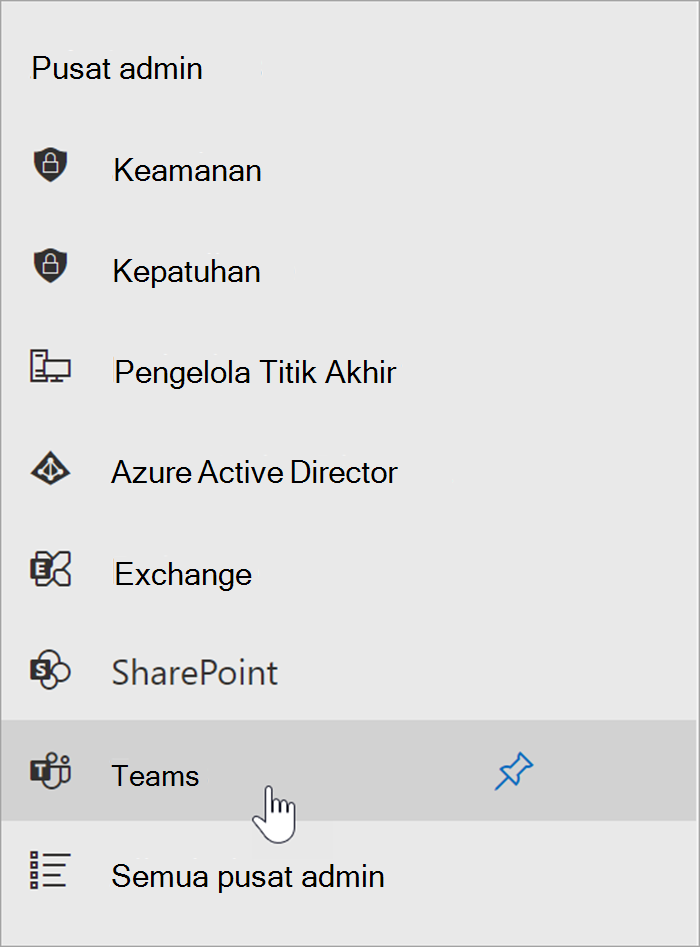Pin Teams using the pushpin icon
Image resolution: width=700 pixels, height=947 pixels.
513,771
